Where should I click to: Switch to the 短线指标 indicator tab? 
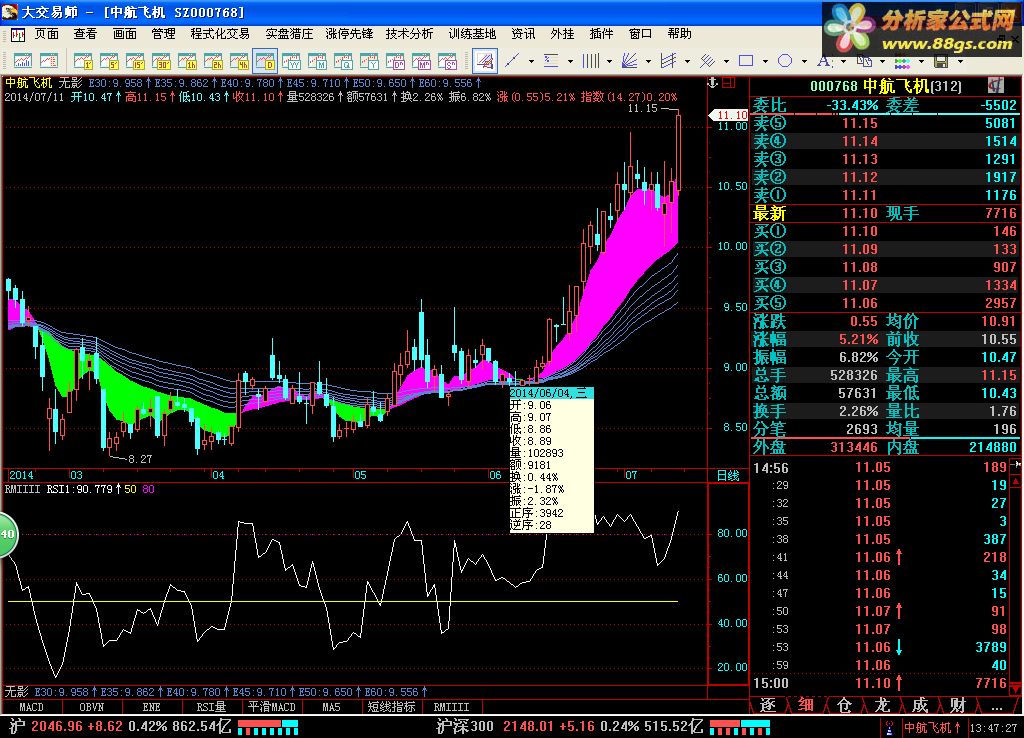[x=391, y=707]
